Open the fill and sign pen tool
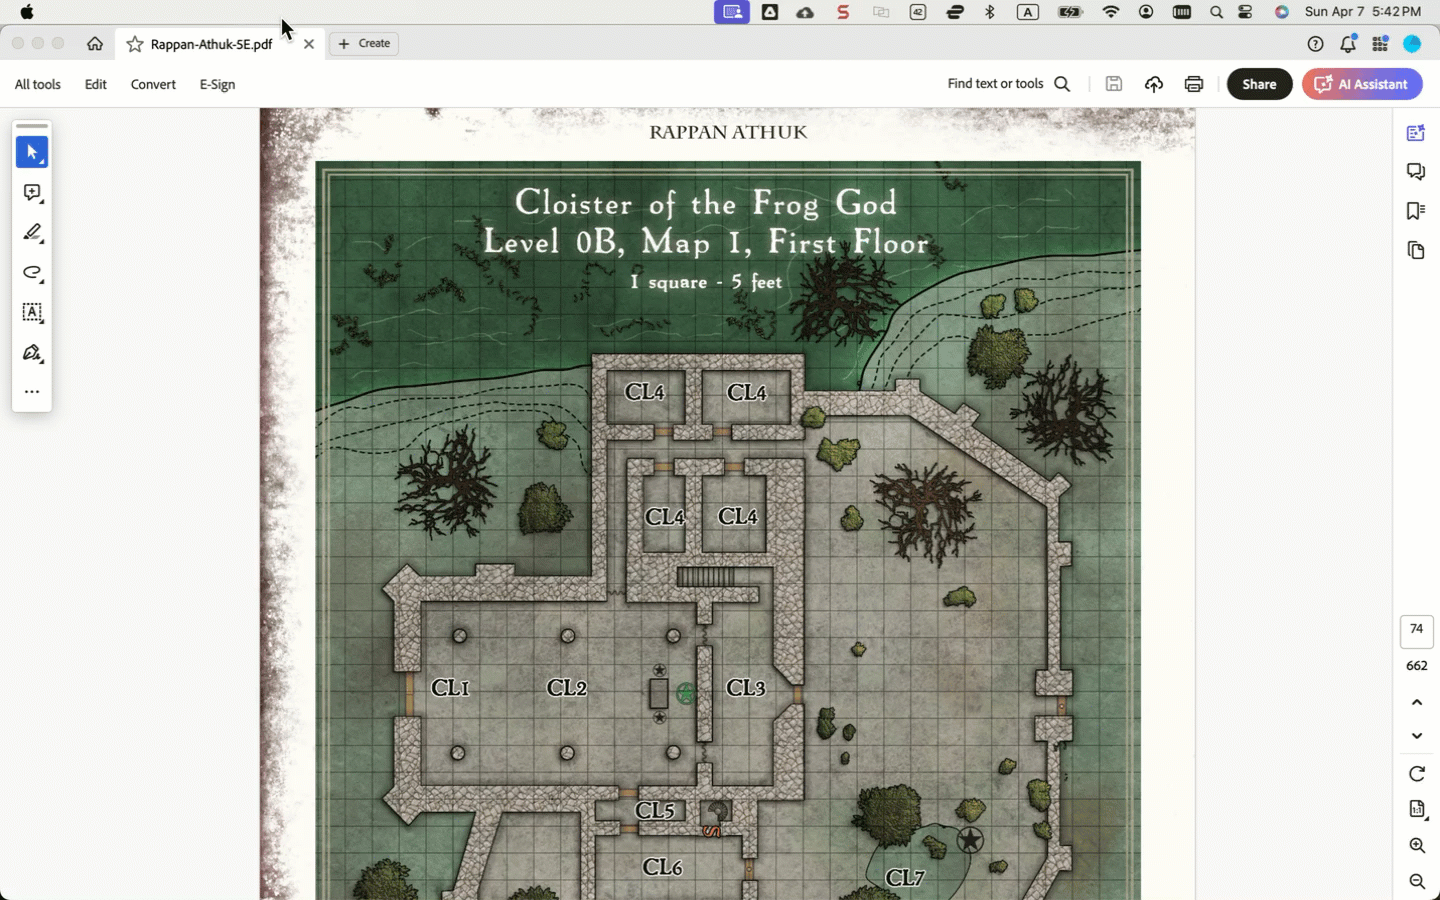This screenshot has height=900, width=1440. click(32, 353)
